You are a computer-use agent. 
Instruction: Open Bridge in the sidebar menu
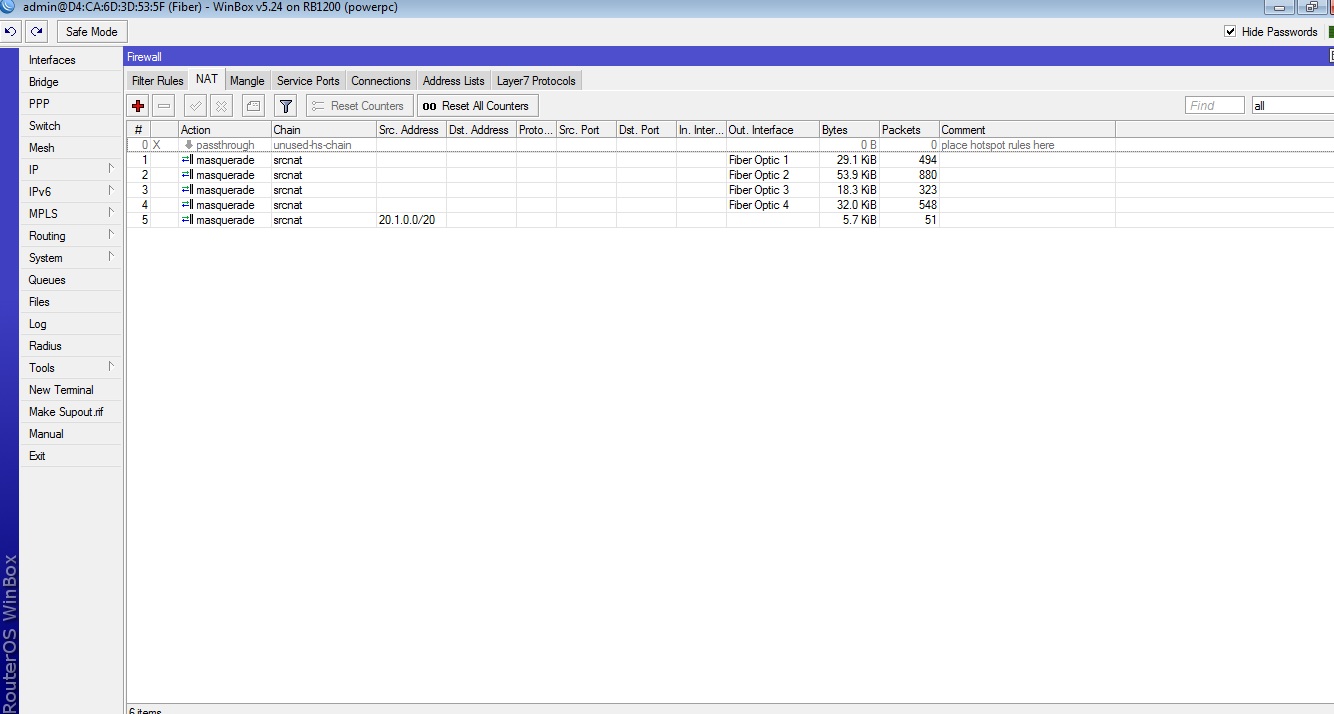click(x=71, y=82)
